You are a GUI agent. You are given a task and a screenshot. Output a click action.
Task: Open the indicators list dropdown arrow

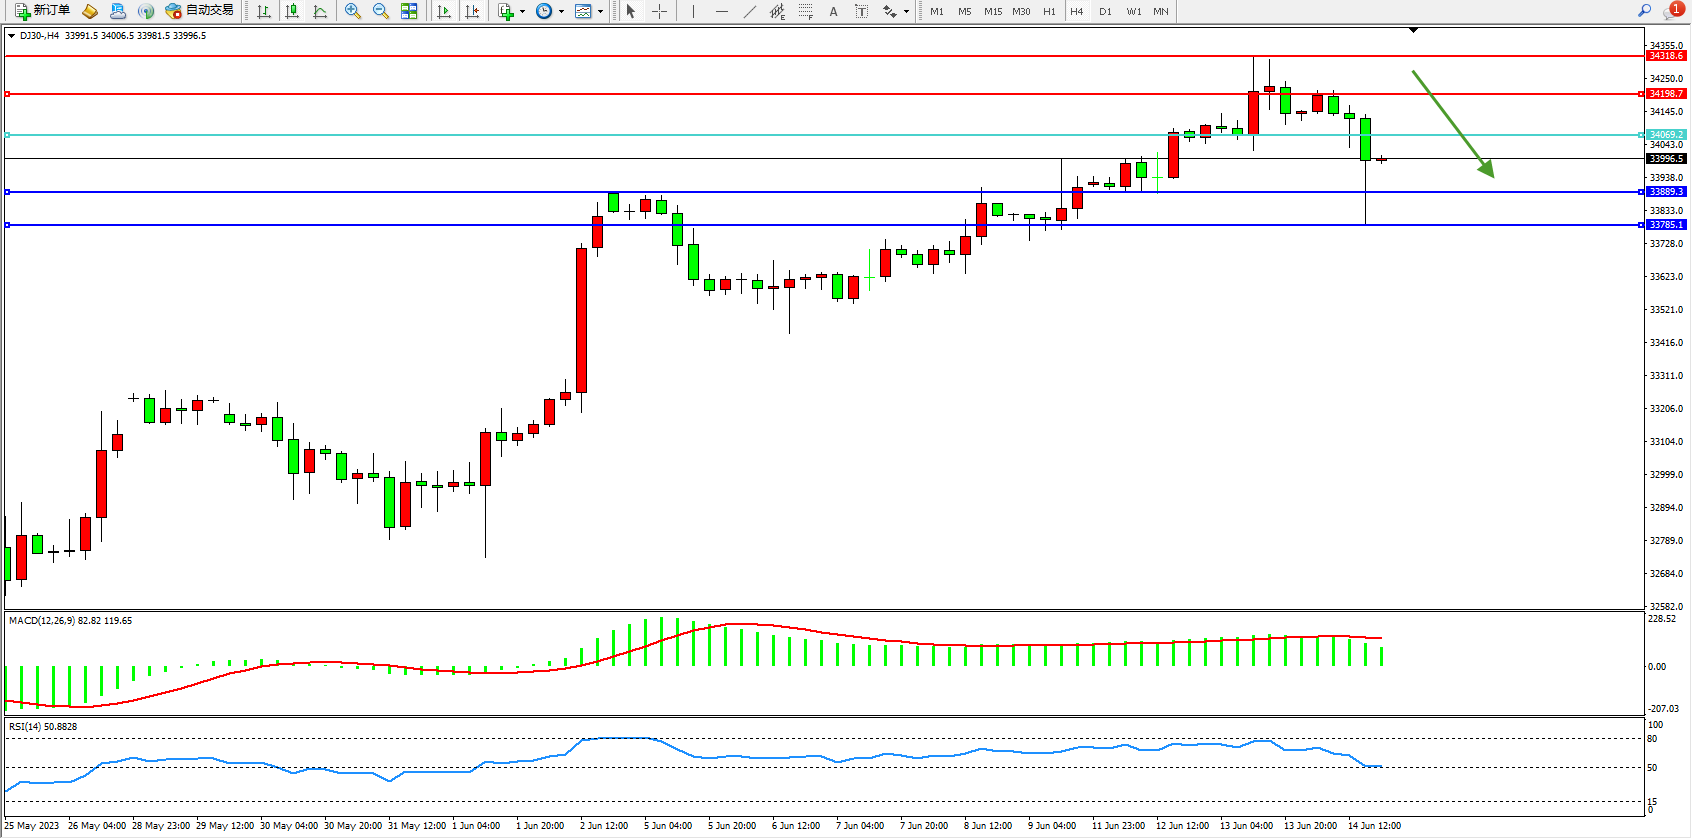pos(522,12)
